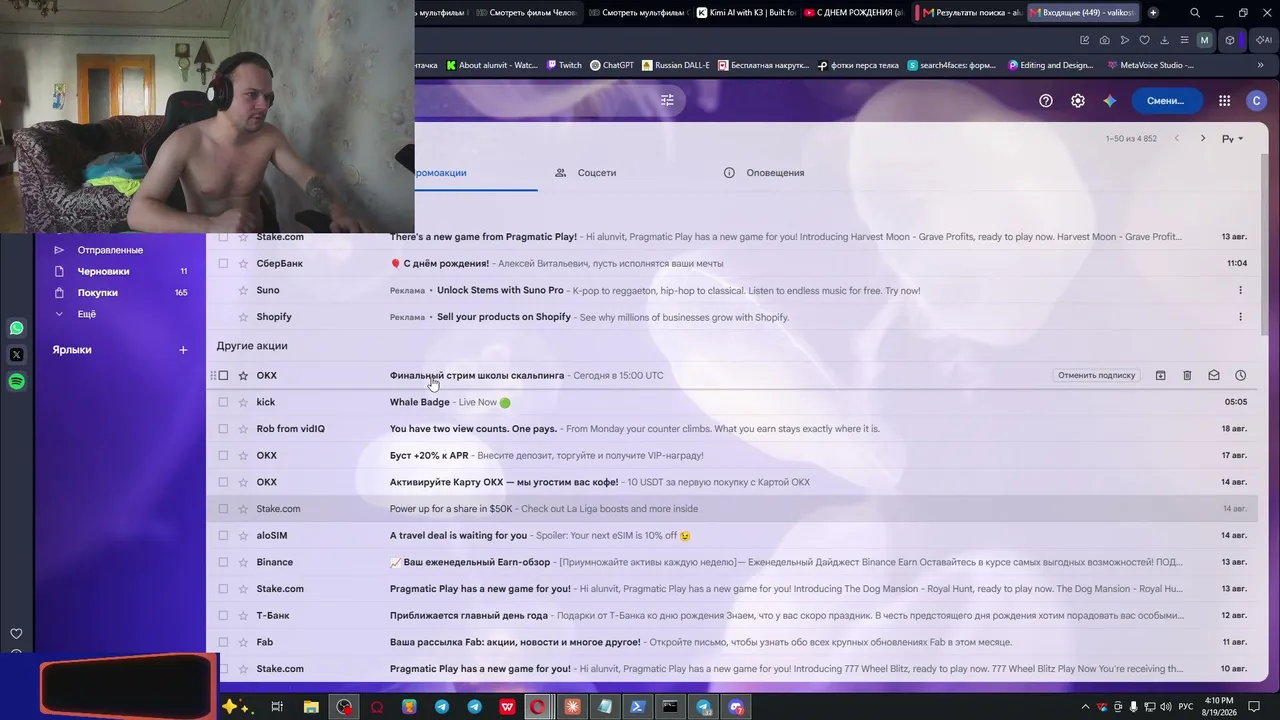
Task: Star the Т-Банк email
Action: click(x=243, y=615)
